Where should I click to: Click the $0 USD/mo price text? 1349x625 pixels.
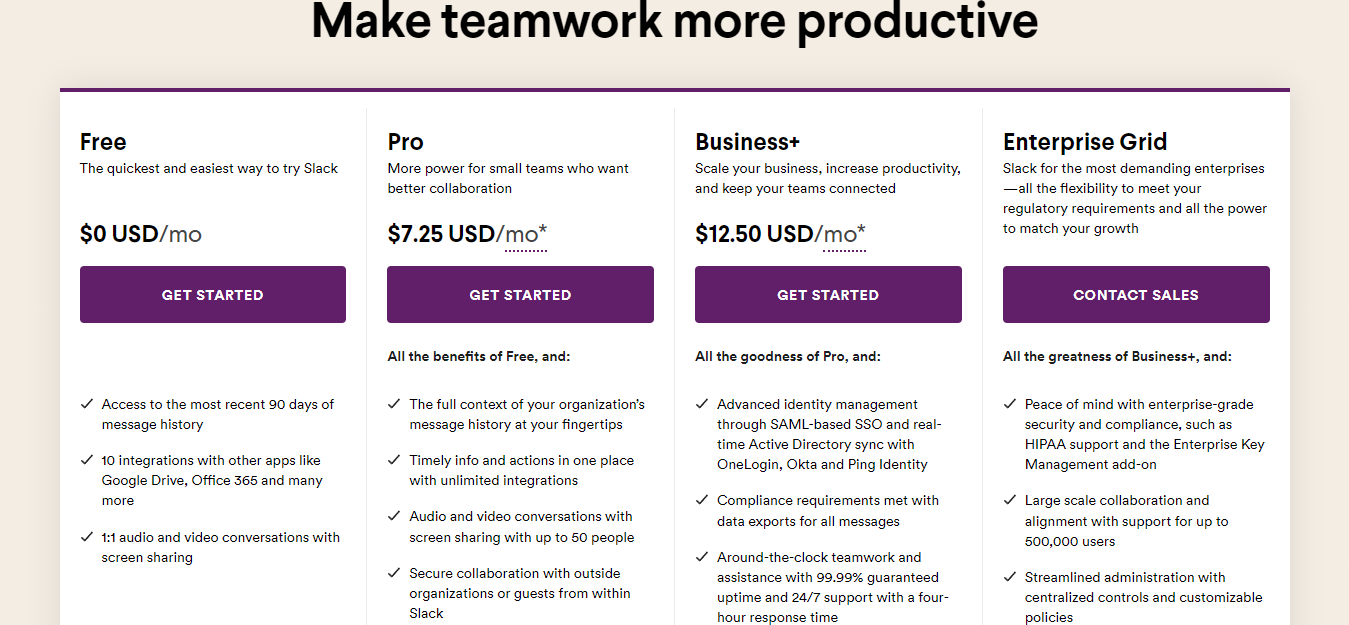(x=141, y=235)
